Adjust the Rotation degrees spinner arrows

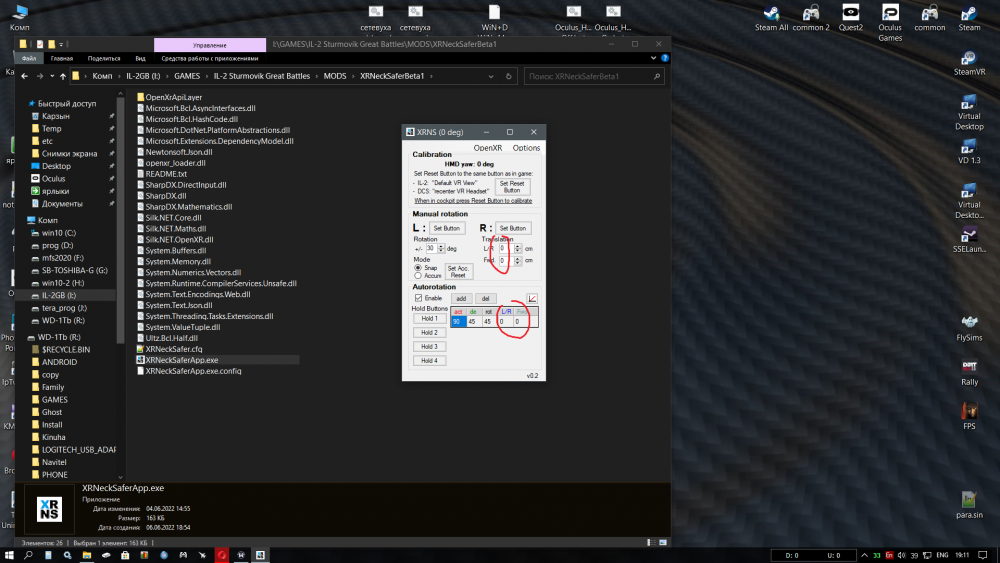pyautogui.click(x=441, y=249)
